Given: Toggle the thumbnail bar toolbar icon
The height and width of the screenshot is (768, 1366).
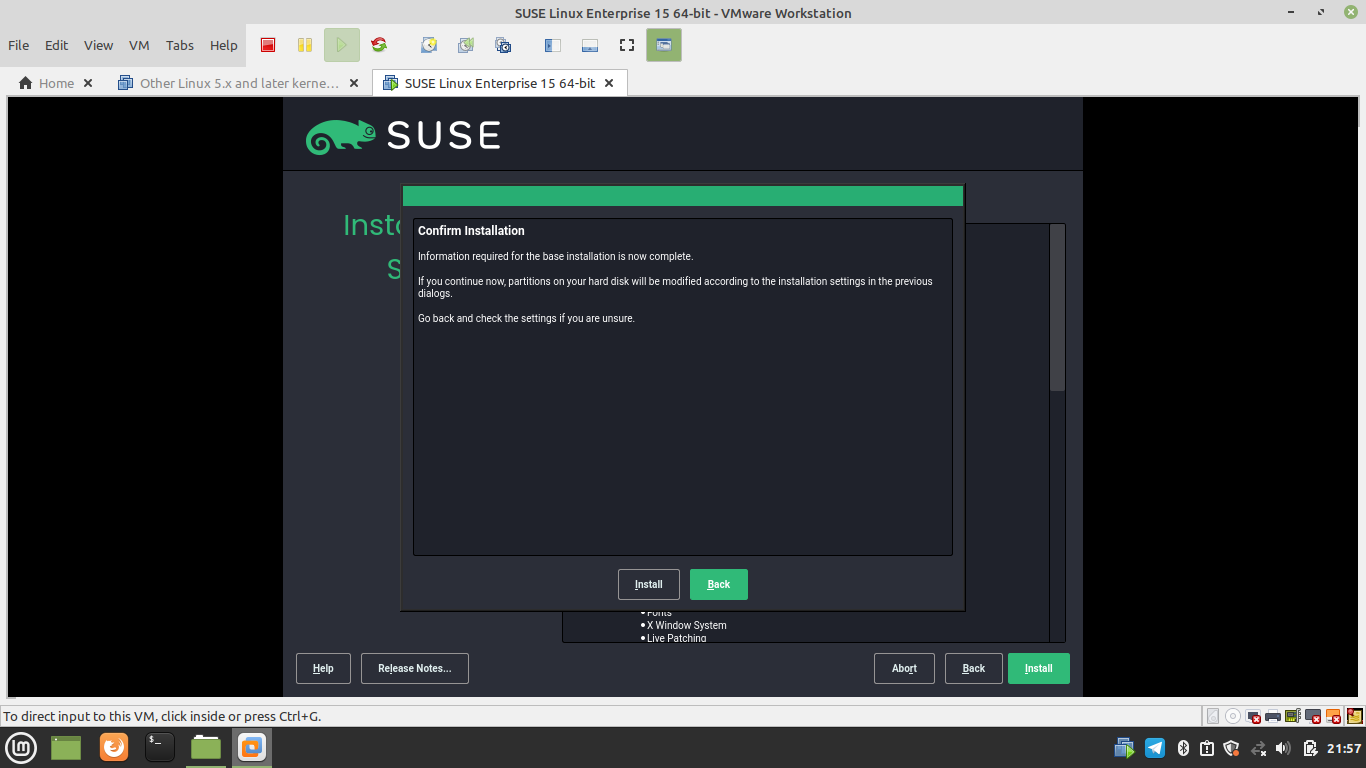Looking at the screenshot, I should click(589, 45).
